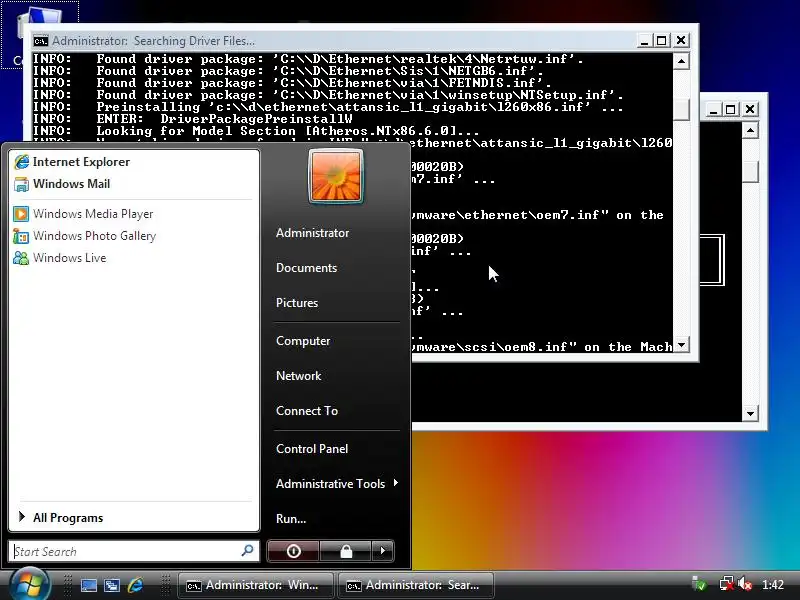This screenshot has height=600, width=800.
Task: Click the line mentioning FETNDIS.inf
Action: pyautogui.click(x=292, y=83)
